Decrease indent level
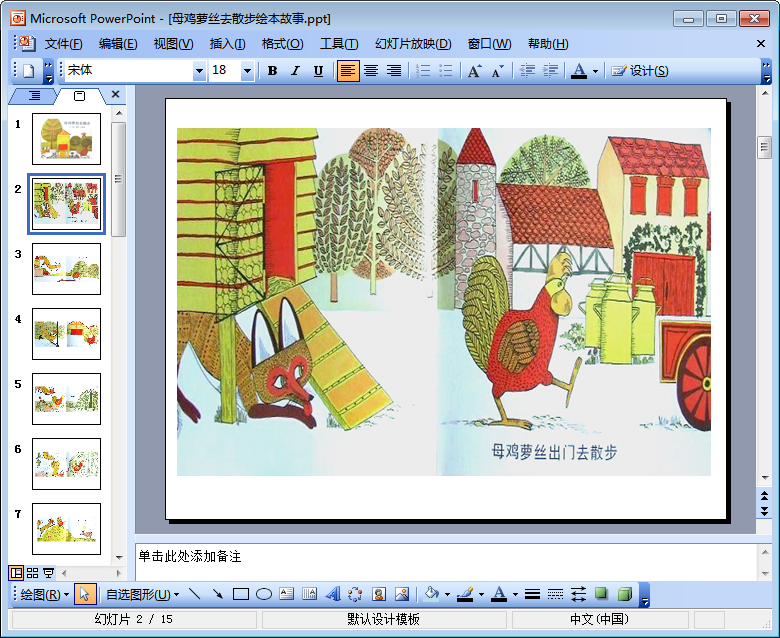Screen dimensions: 780x638 [527, 71]
